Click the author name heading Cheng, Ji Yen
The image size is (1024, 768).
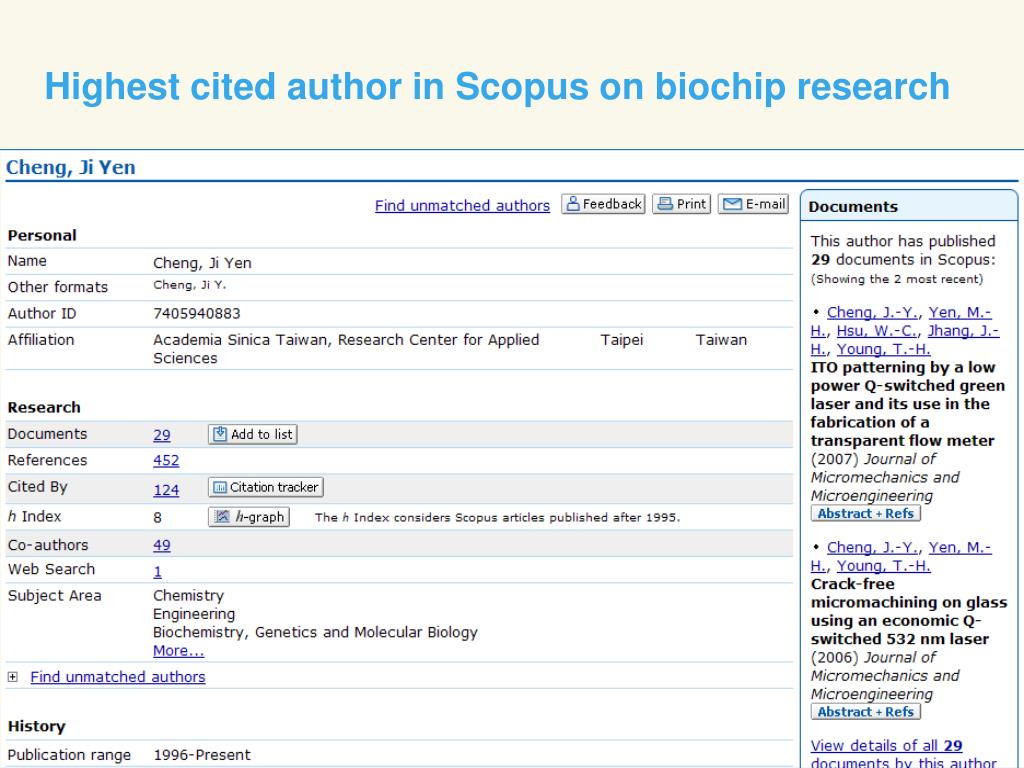click(x=71, y=167)
